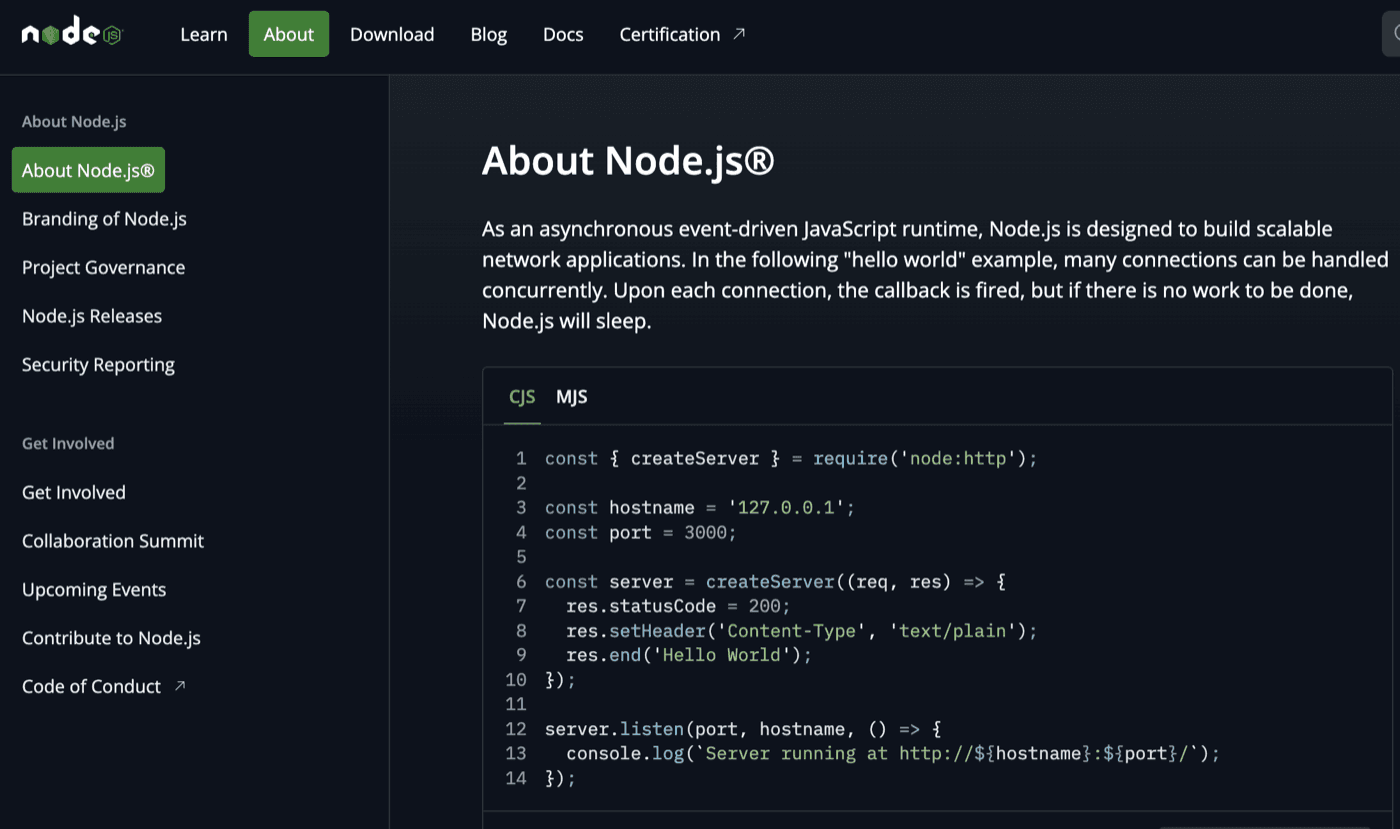Click the res.statusCode = 200 line
This screenshot has width=1400, height=829.
point(678,606)
